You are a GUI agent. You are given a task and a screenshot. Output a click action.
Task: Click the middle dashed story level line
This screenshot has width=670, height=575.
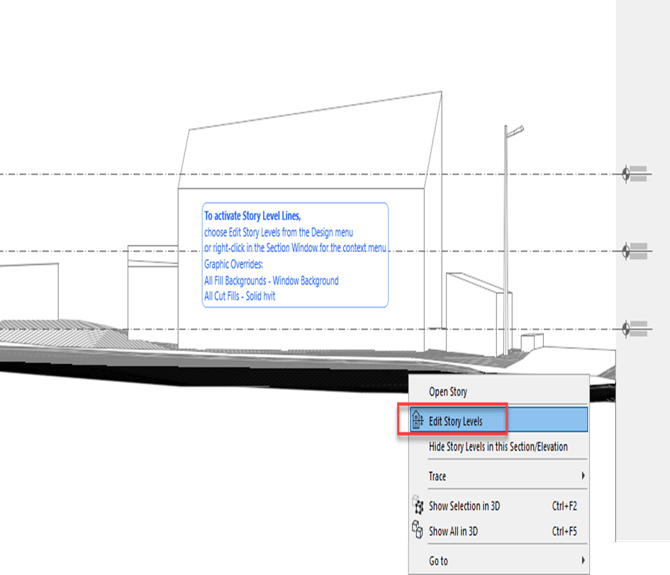pos(100,250)
